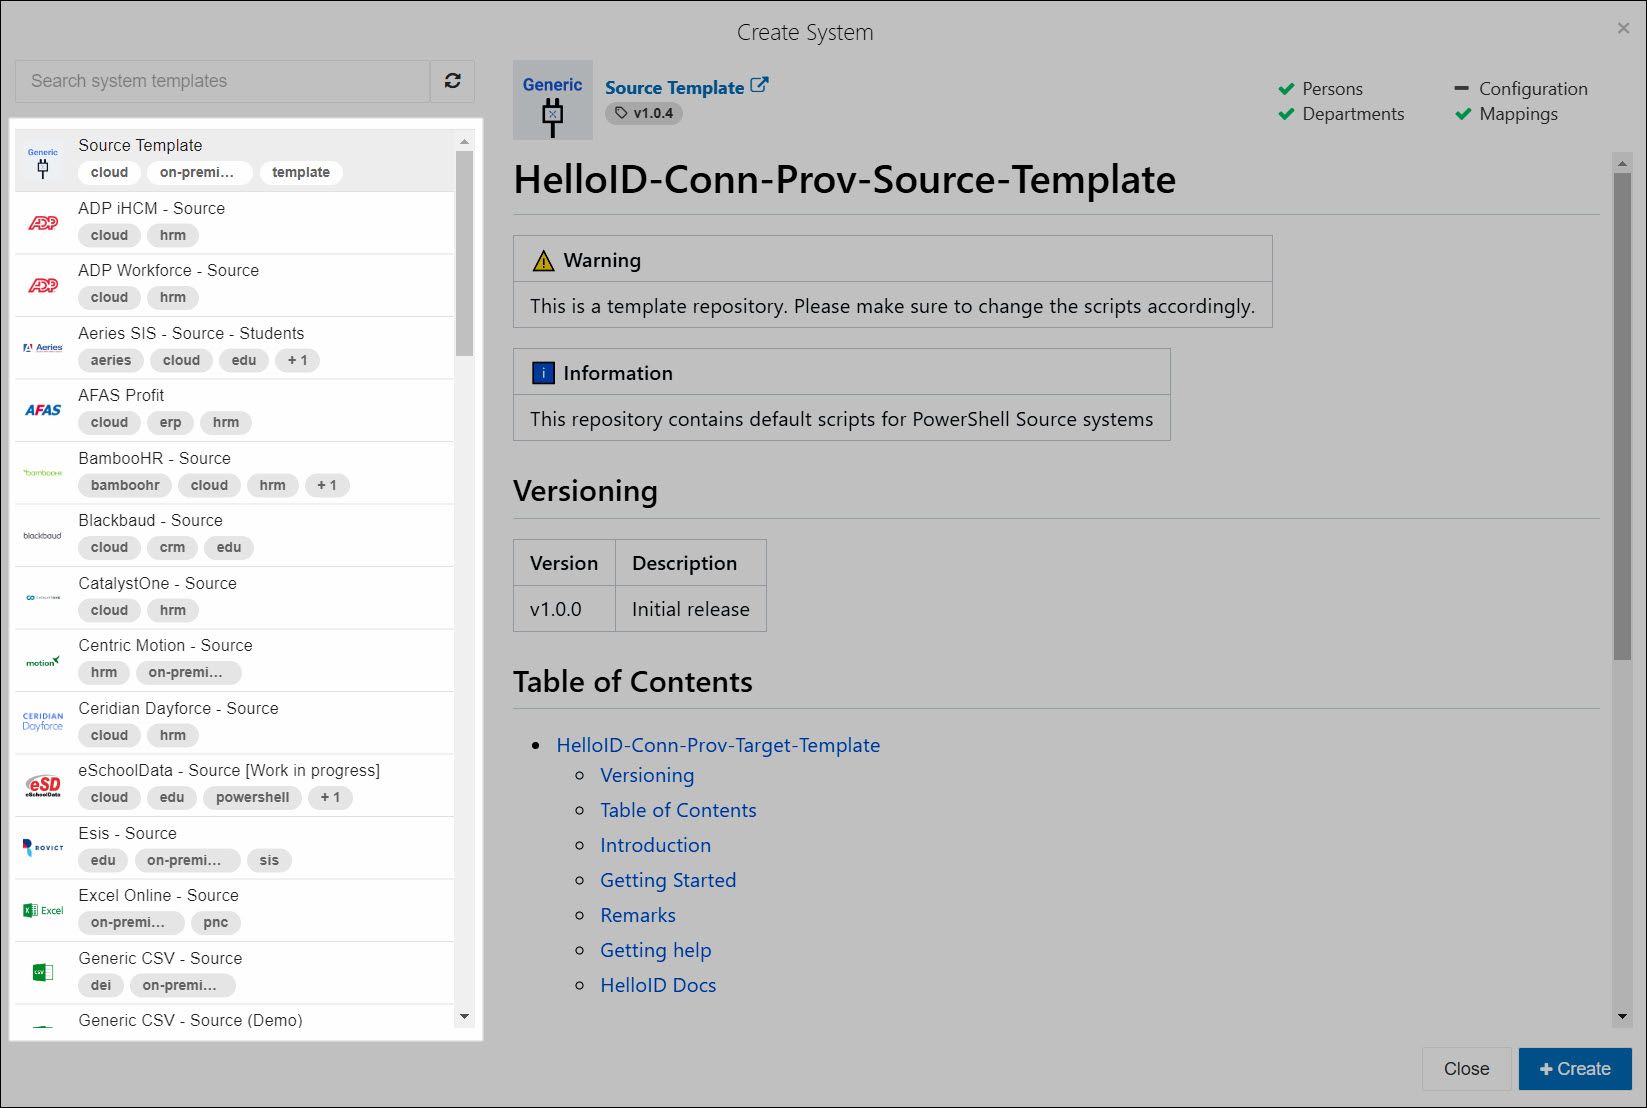Click the Source Template plug icon in list
The image size is (1647, 1108).
coord(43,163)
